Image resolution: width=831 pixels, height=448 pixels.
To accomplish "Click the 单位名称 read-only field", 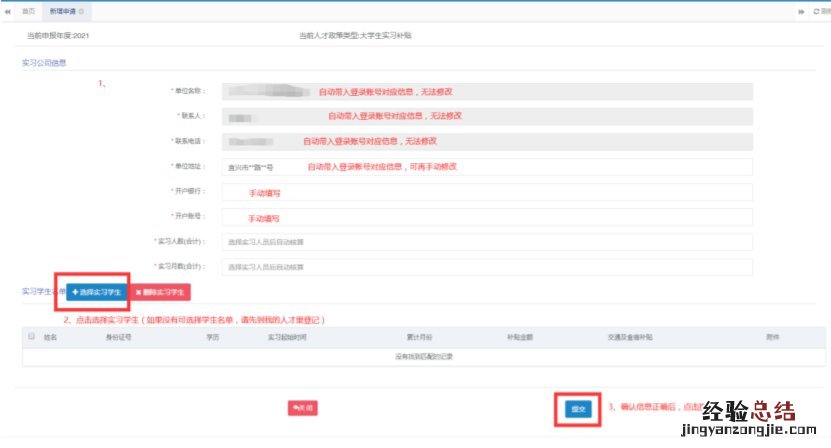I will pyautogui.click(x=486, y=91).
